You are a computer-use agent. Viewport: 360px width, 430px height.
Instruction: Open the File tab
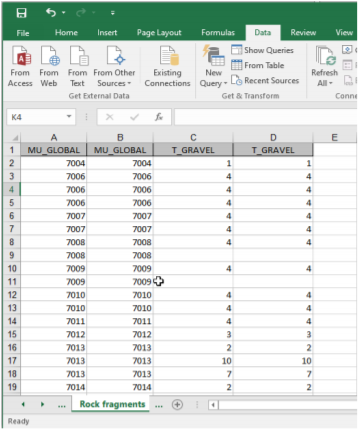click(23, 33)
